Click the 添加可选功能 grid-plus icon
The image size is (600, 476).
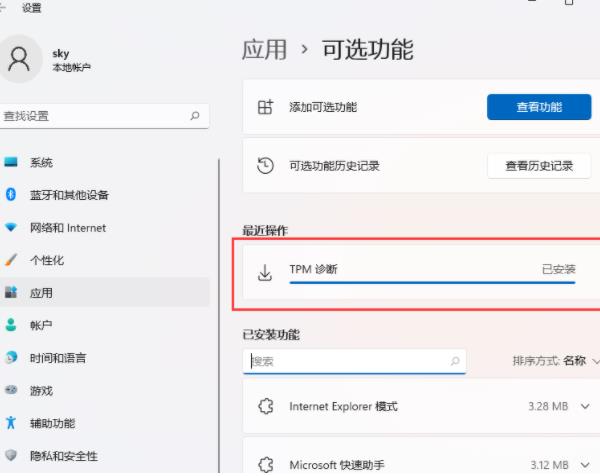point(266,107)
